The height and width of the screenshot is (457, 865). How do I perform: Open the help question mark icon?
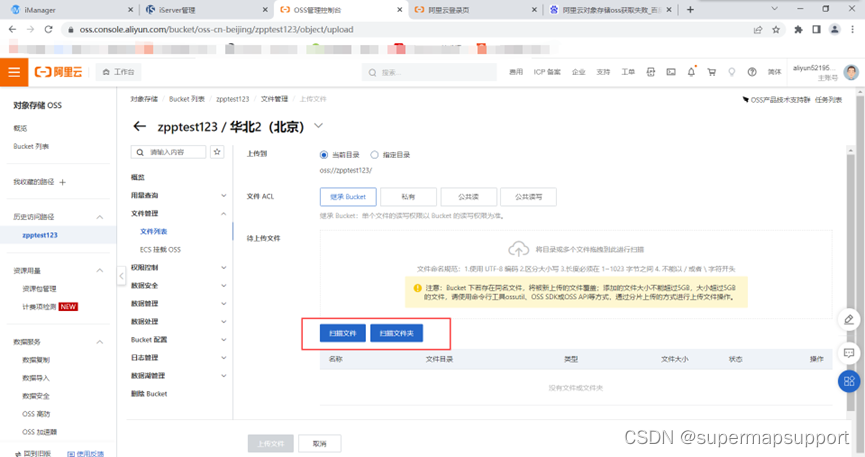pyautogui.click(x=752, y=72)
